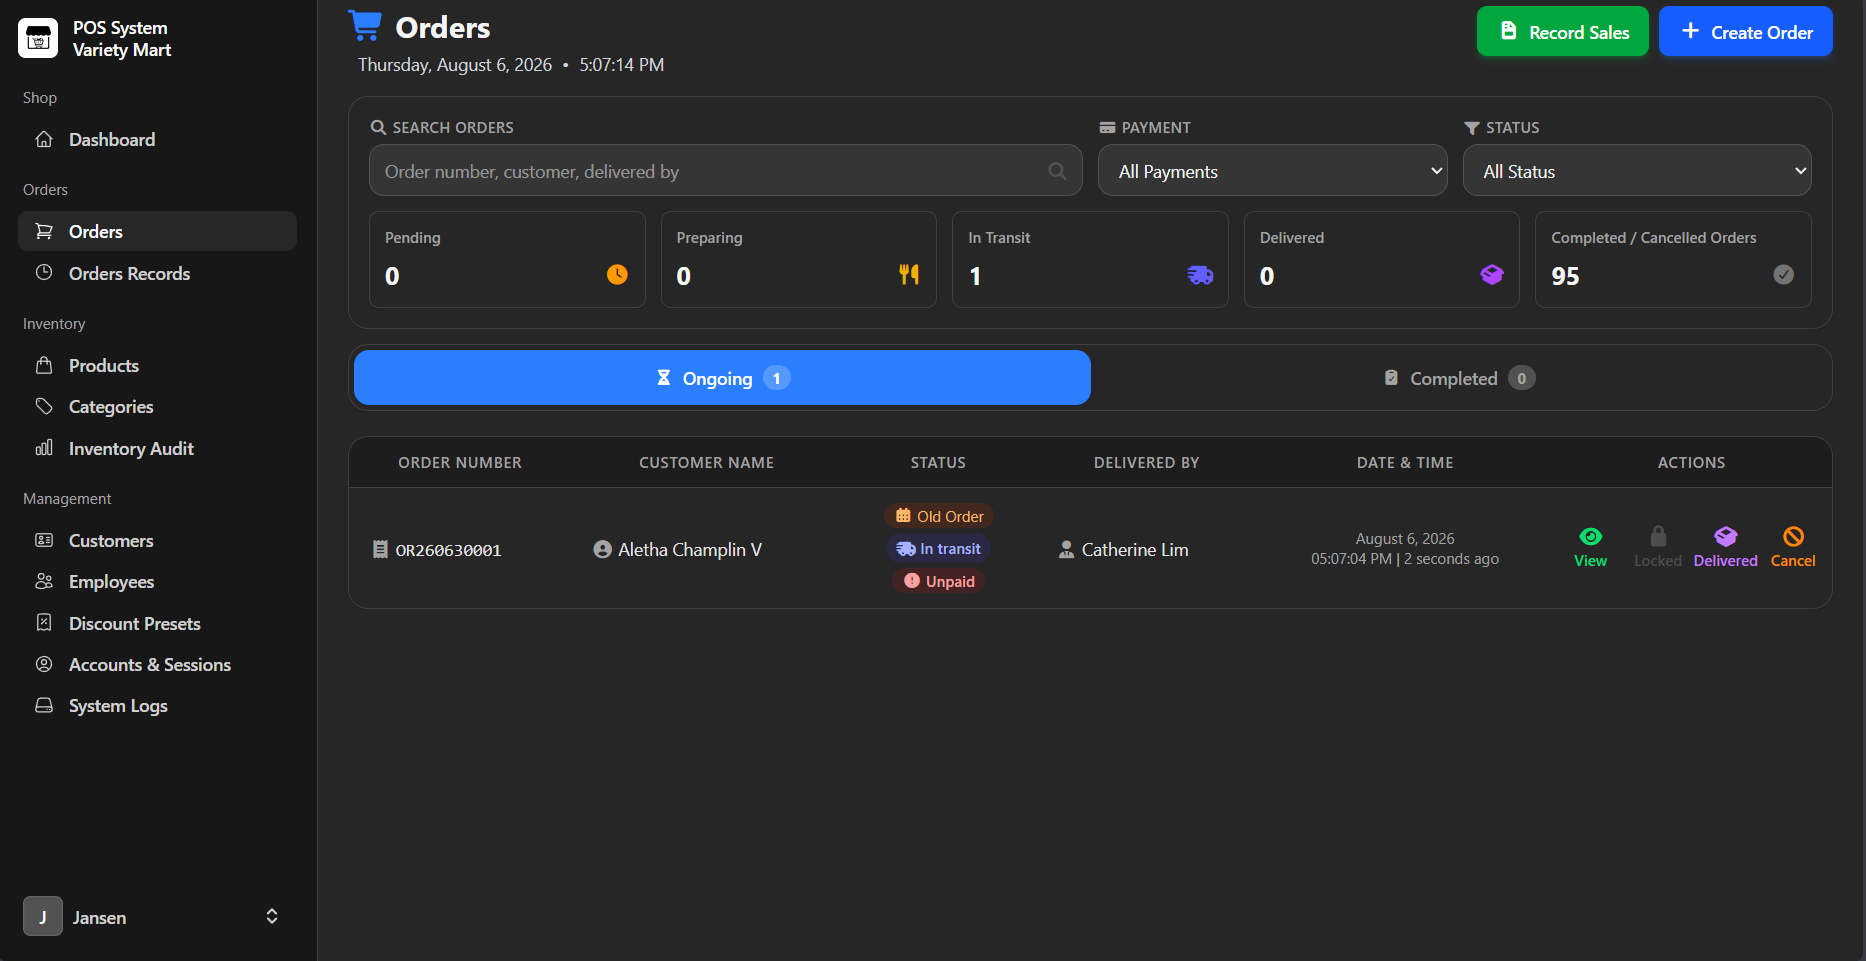The image size is (1866, 961).
Task: Focus the Search Orders input field
Action: (x=725, y=170)
